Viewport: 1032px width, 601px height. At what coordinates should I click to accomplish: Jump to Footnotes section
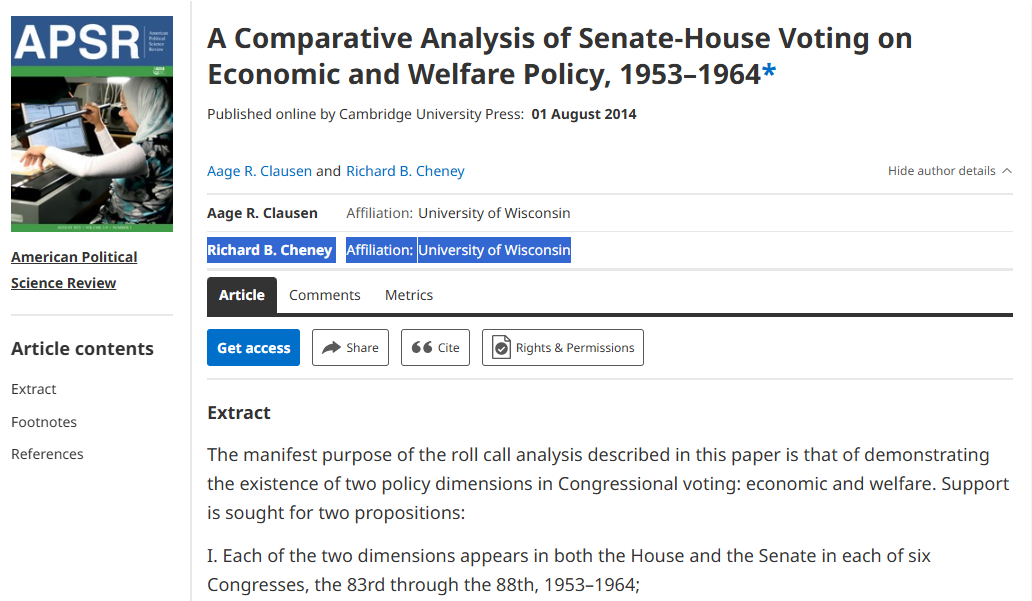click(x=44, y=422)
